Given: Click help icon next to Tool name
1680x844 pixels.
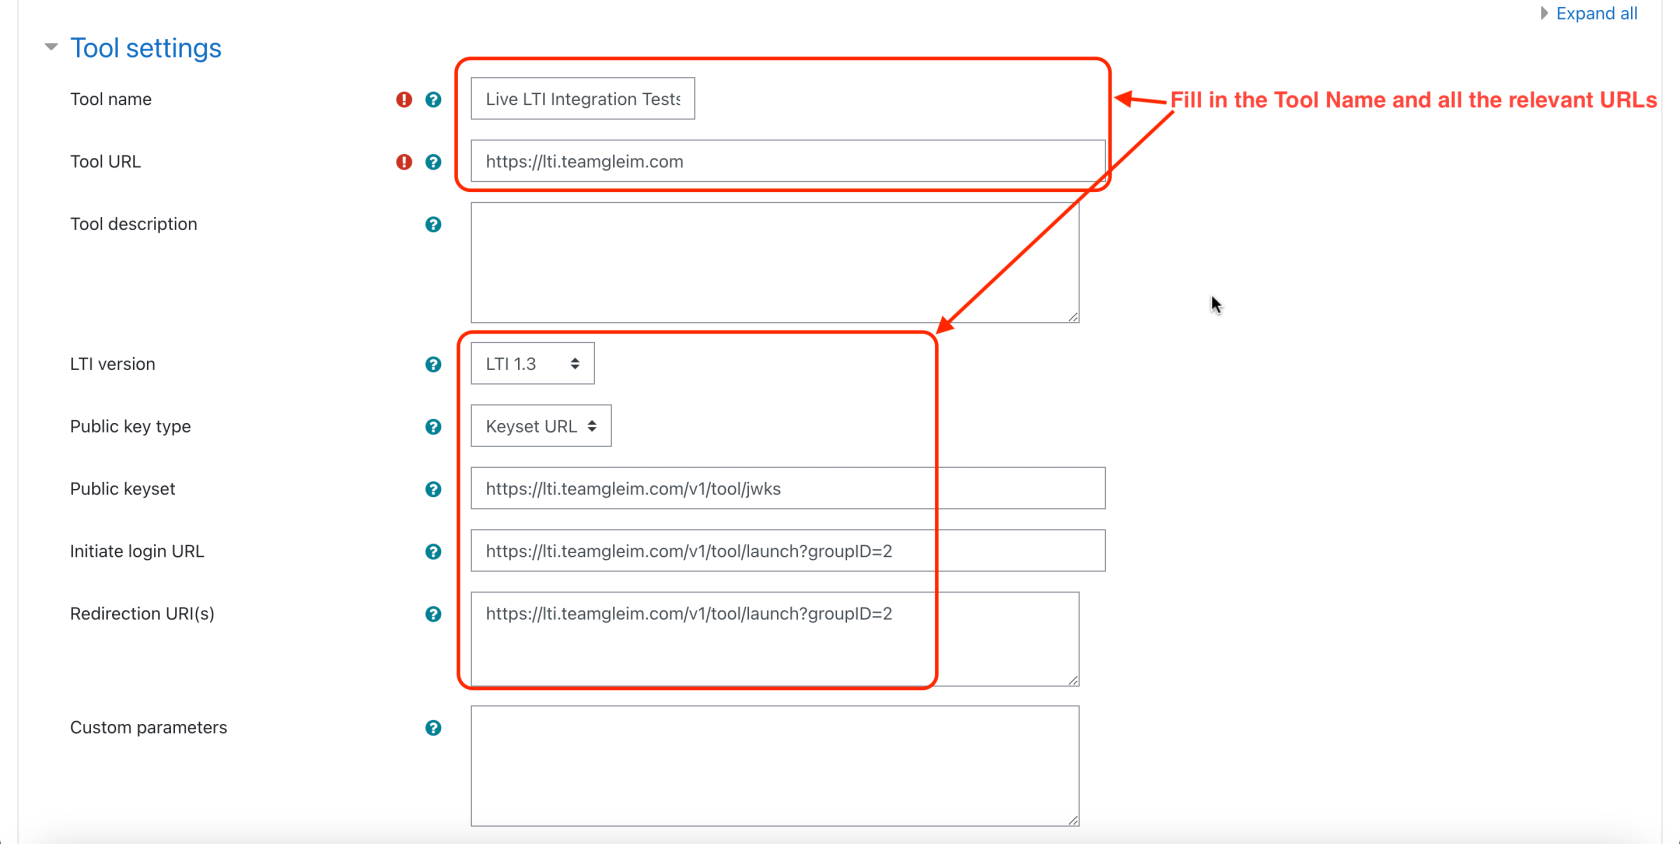Looking at the screenshot, I should 433,100.
